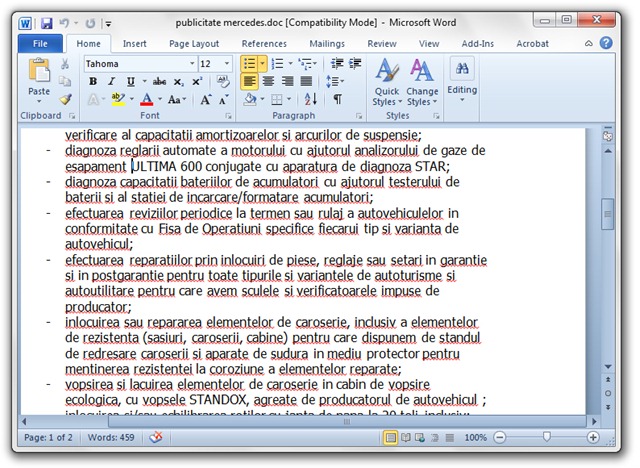Click the Save icon in Quick Access Toolbar
This screenshot has height=468, width=640.
(x=47, y=23)
